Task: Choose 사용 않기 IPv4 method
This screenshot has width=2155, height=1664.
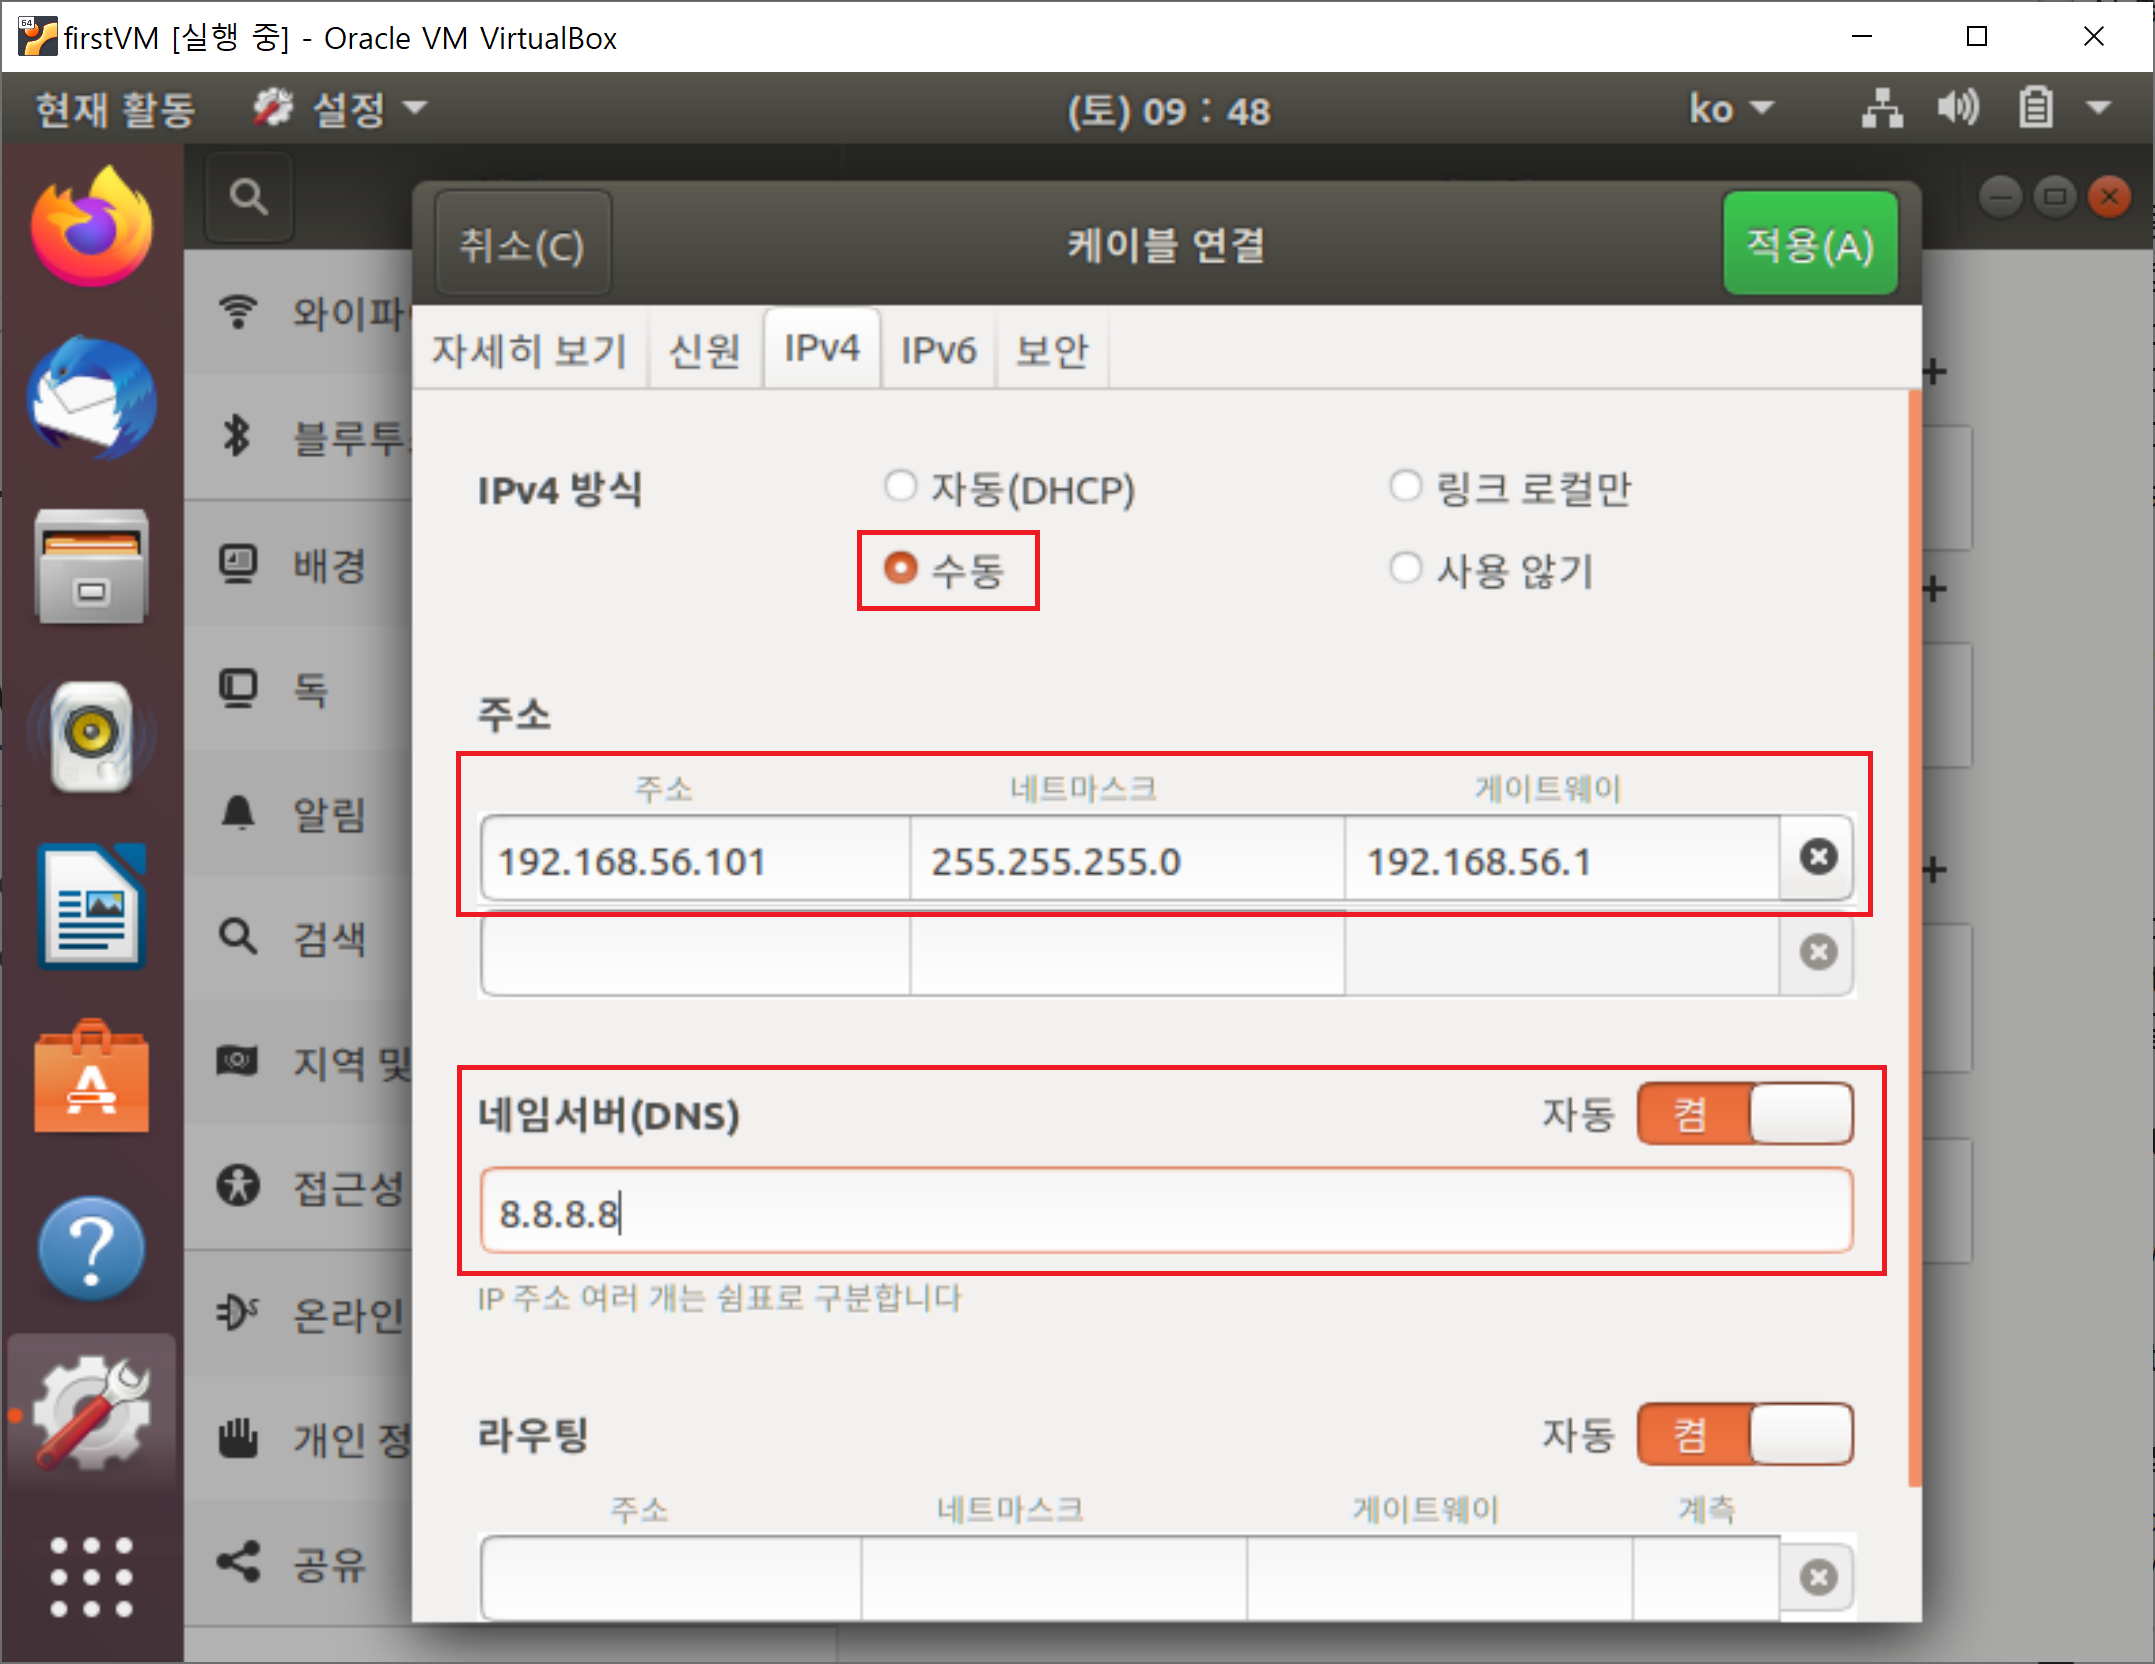Action: (x=1406, y=569)
